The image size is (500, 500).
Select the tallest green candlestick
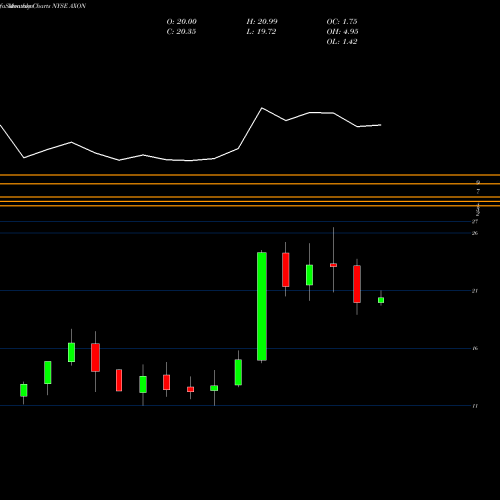(262, 306)
